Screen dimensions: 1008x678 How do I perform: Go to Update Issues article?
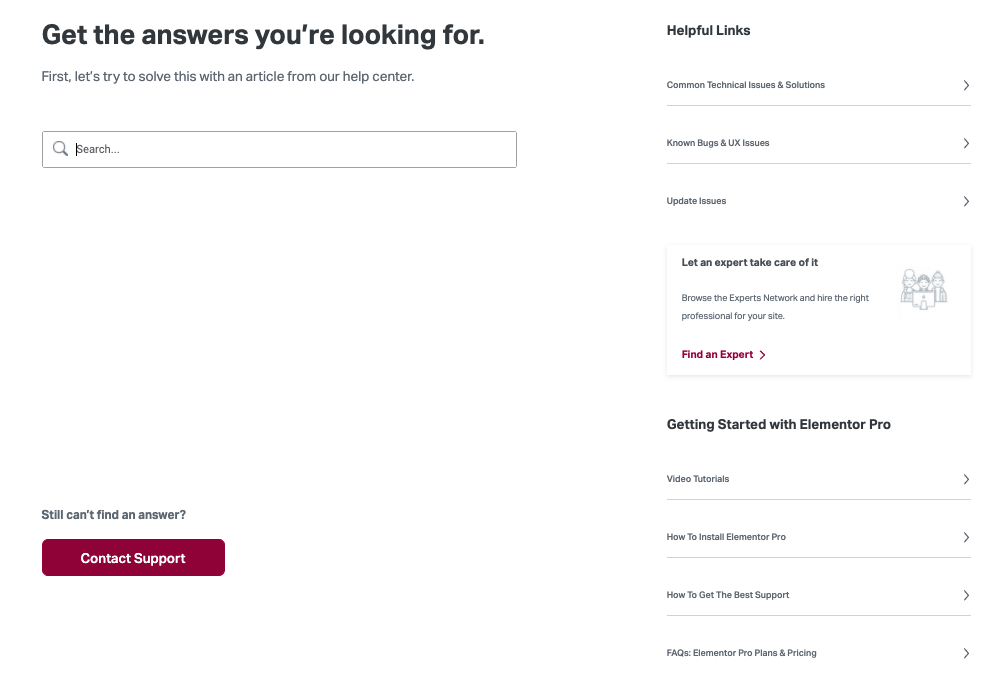coord(696,201)
